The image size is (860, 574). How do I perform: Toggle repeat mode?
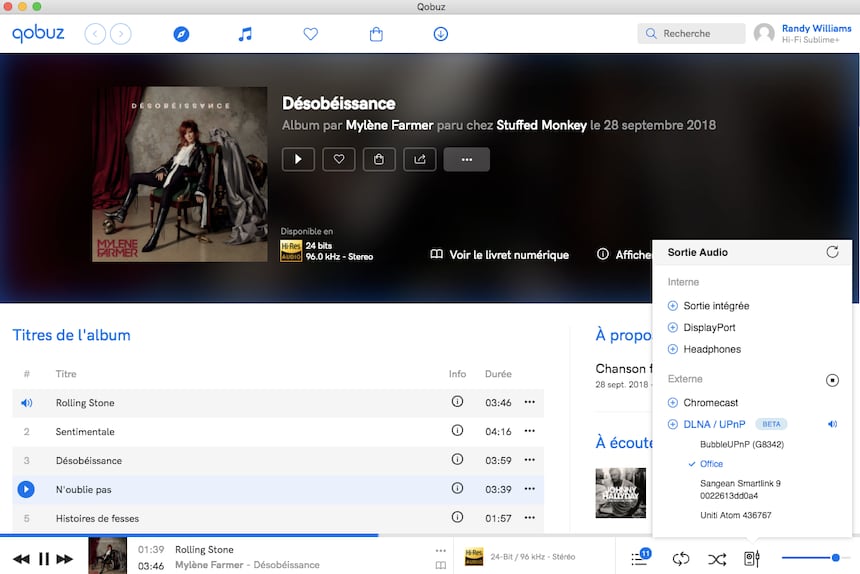tap(681, 559)
